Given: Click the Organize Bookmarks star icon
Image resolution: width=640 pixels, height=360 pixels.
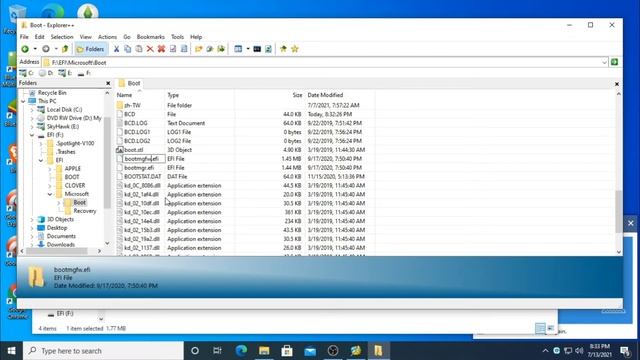Looking at the screenshot, I should pyautogui.click(x=295, y=49).
